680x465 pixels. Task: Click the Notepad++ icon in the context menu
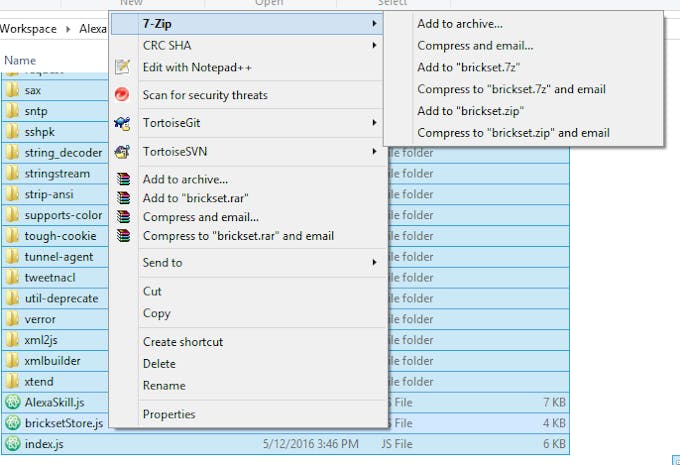122,67
